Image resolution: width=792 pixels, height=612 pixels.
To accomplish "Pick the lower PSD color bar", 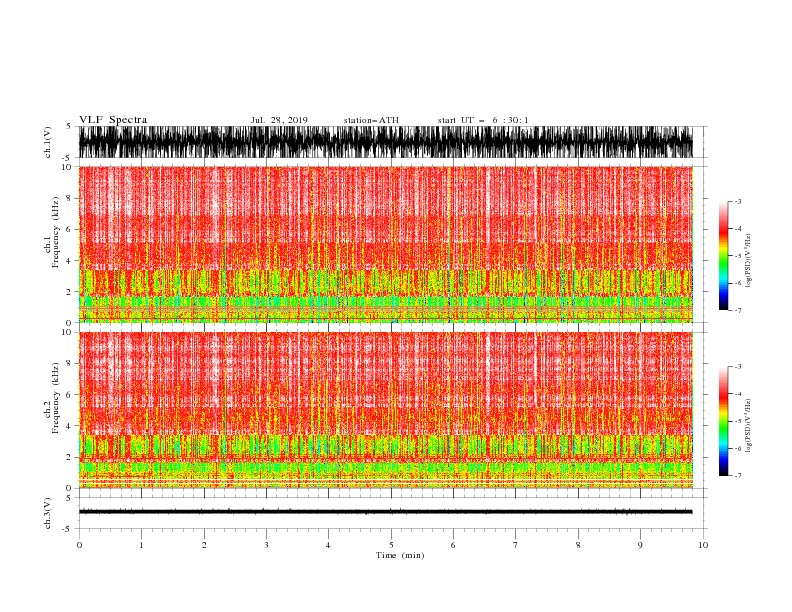I will click(724, 421).
